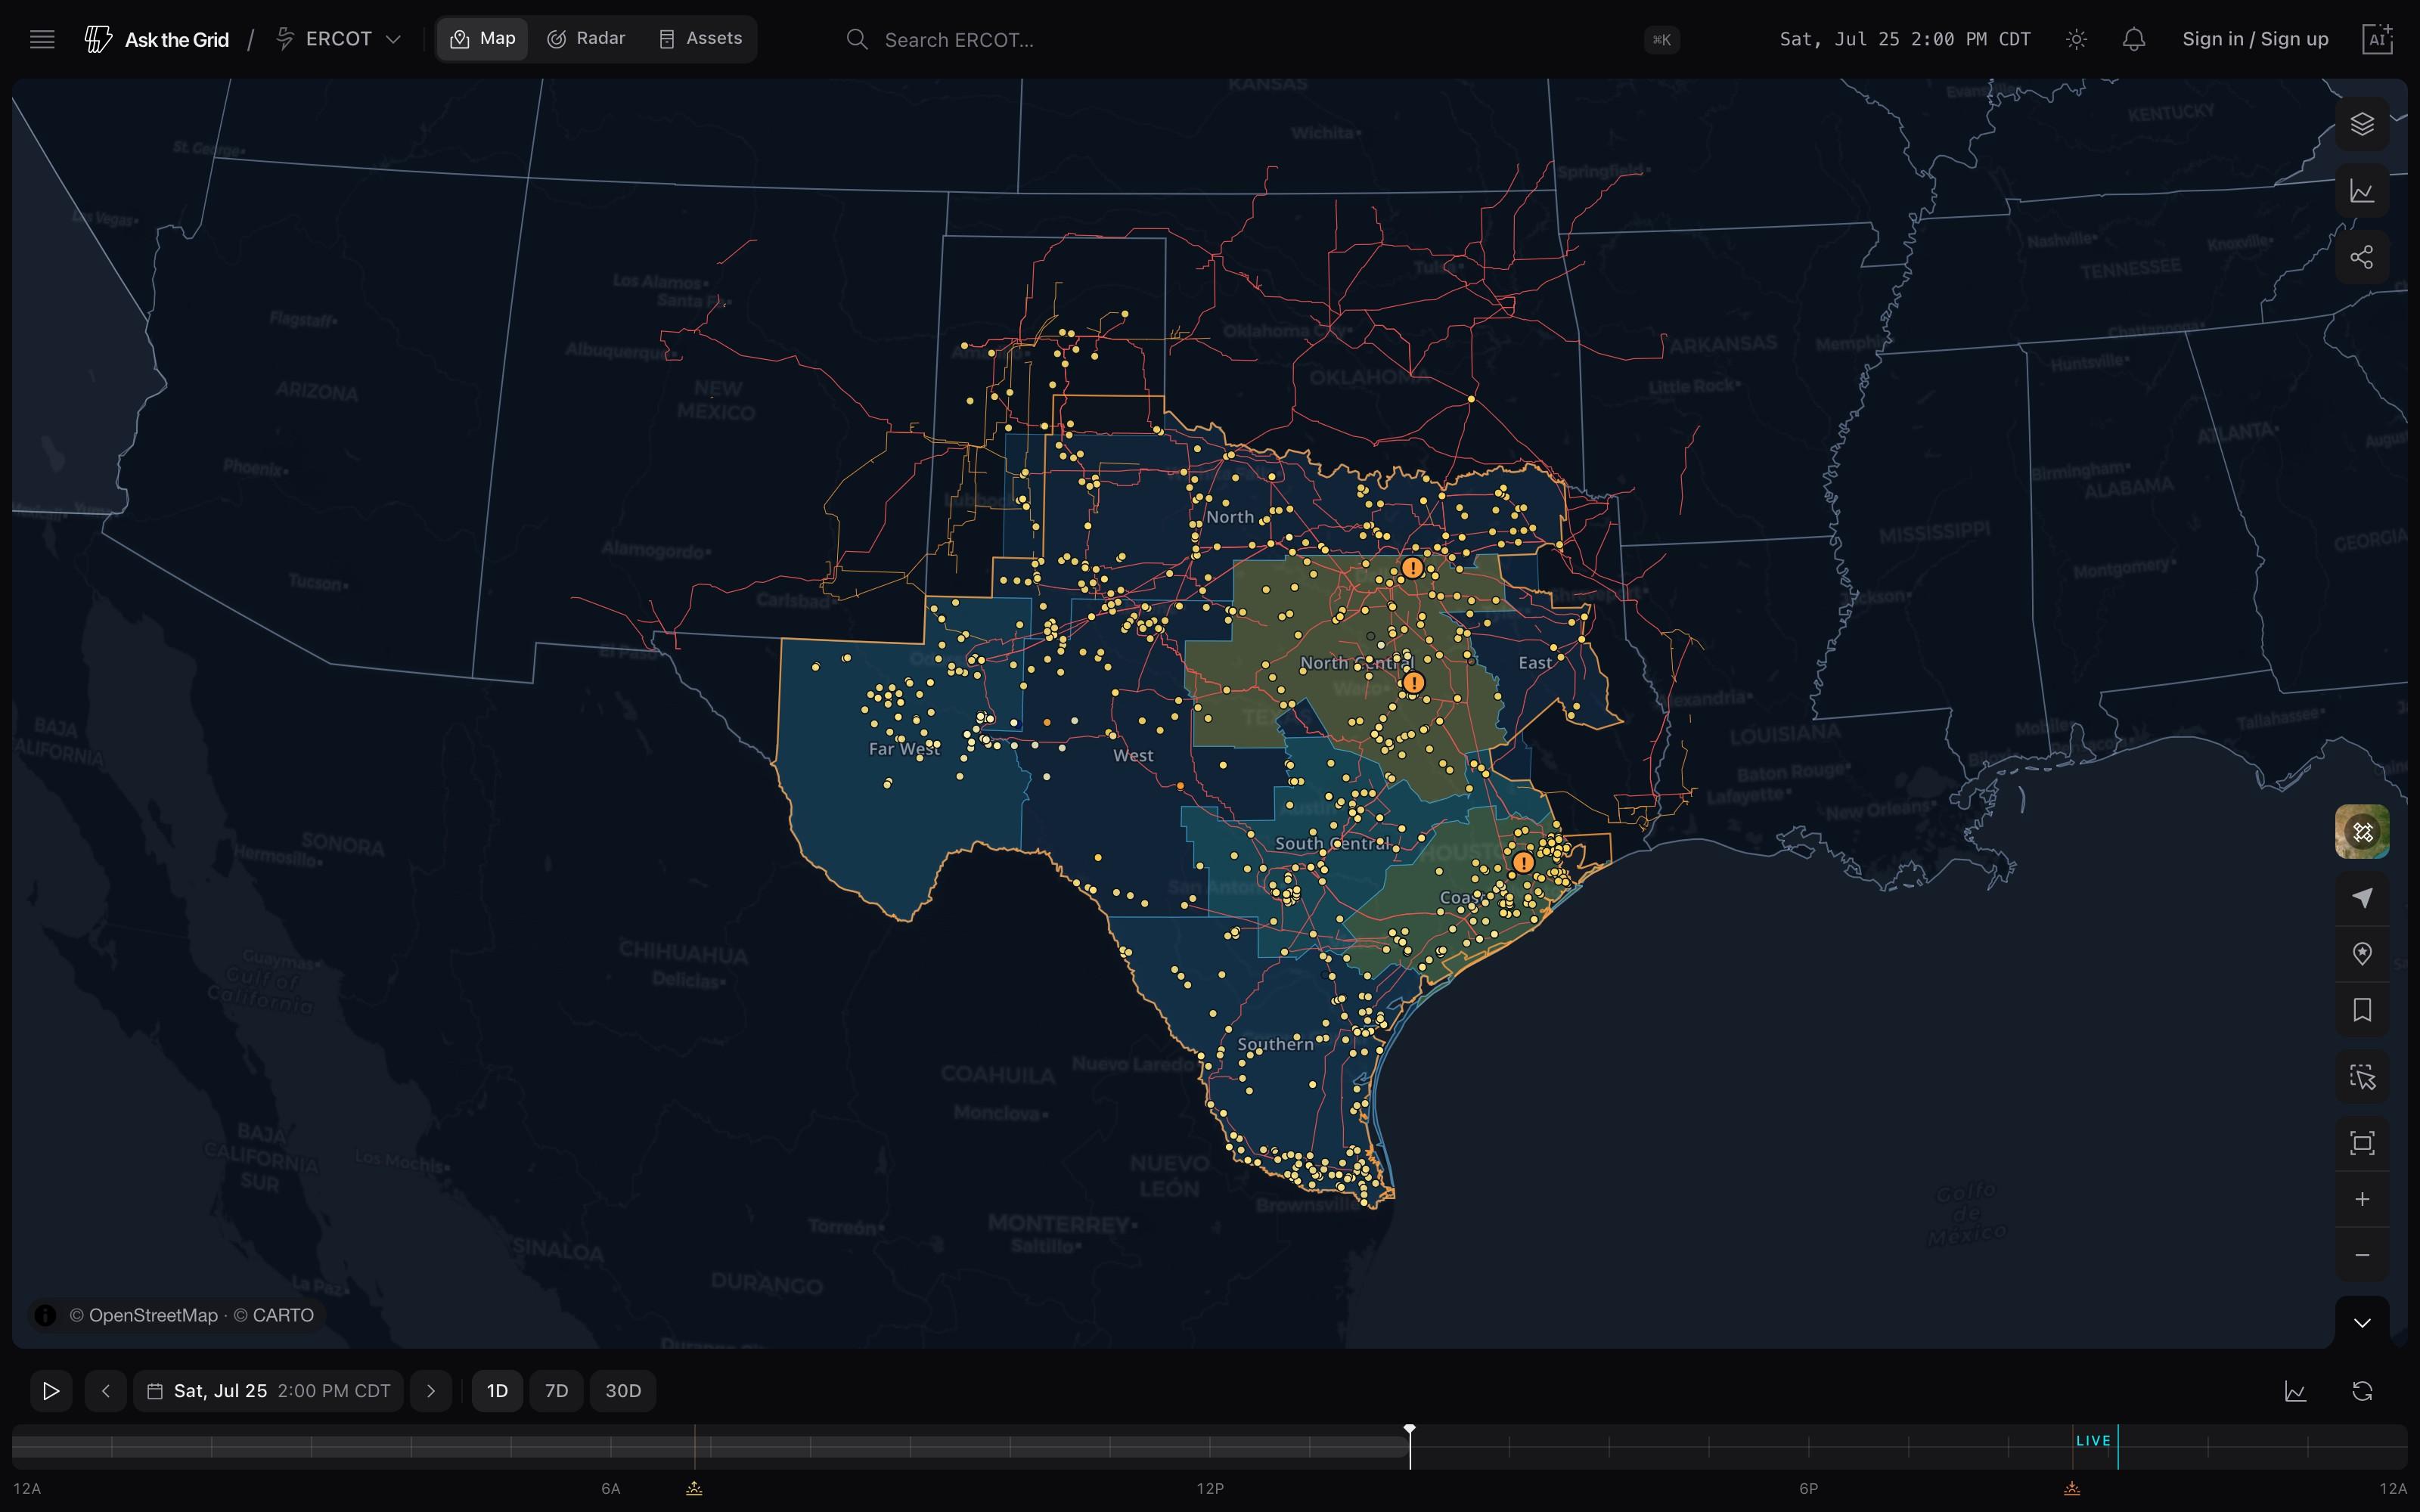This screenshot has width=2420, height=1512.
Task: Click the locate-me arrow icon
Action: pyautogui.click(x=2362, y=898)
